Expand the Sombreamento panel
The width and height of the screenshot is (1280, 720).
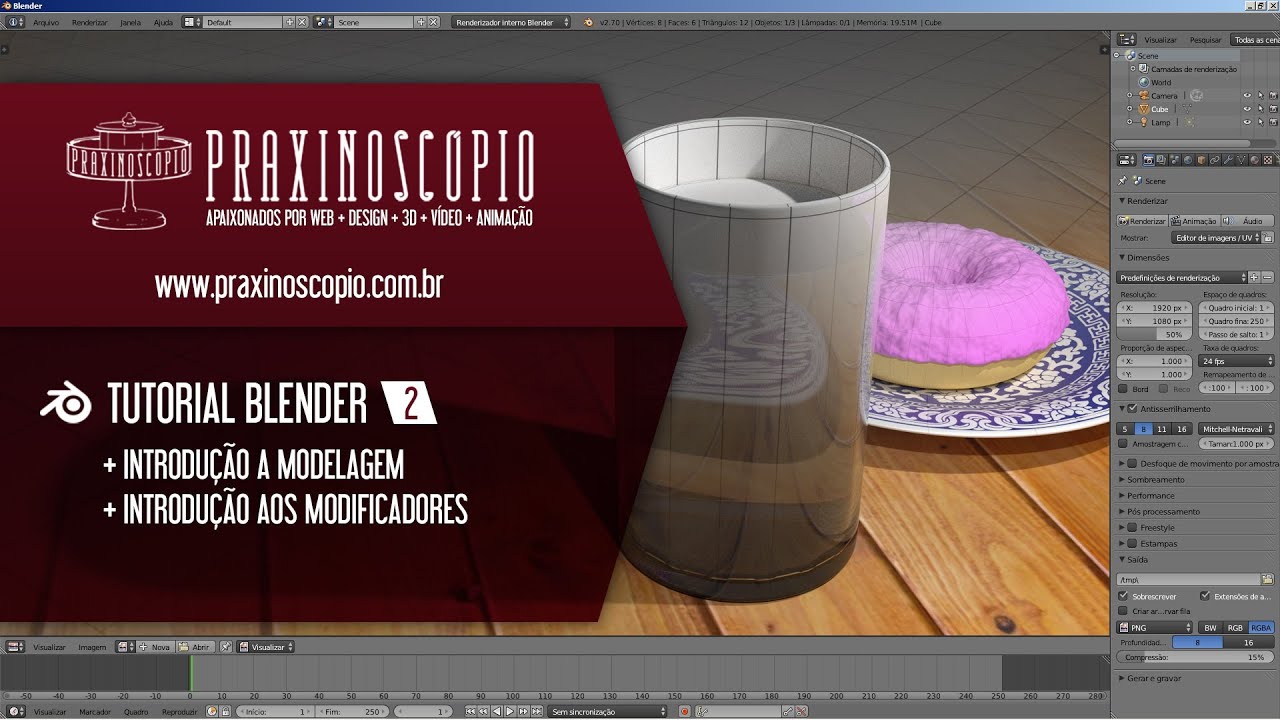pyautogui.click(x=1155, y=480)
